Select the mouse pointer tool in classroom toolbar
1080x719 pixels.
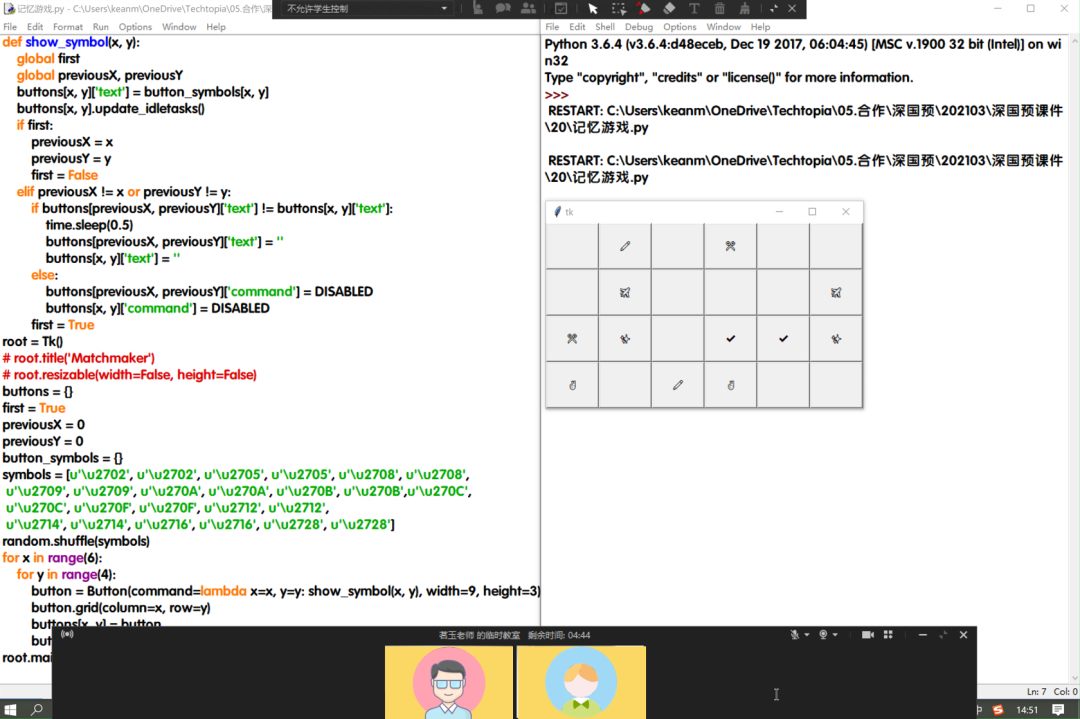point(592,8)
